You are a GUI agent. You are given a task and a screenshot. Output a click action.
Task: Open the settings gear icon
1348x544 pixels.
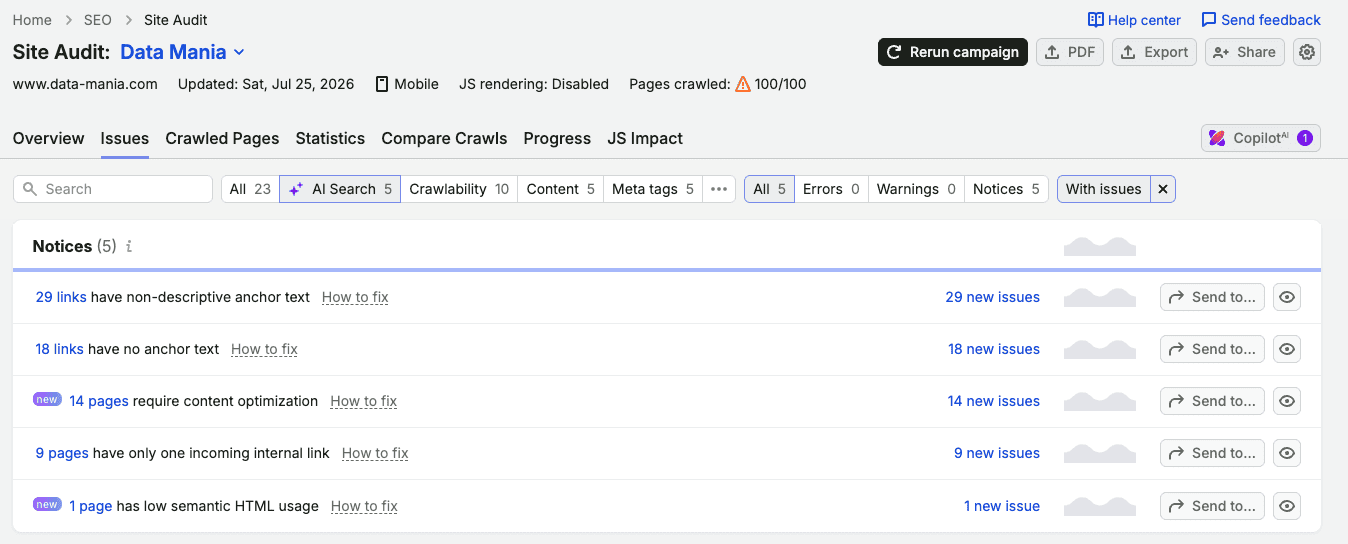[x=1307, y=52]
